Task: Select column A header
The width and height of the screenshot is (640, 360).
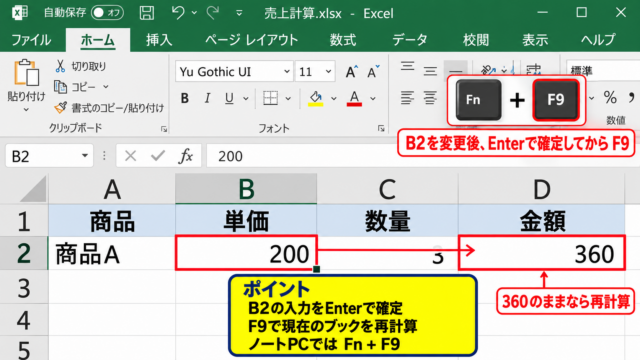Action: 112,189
